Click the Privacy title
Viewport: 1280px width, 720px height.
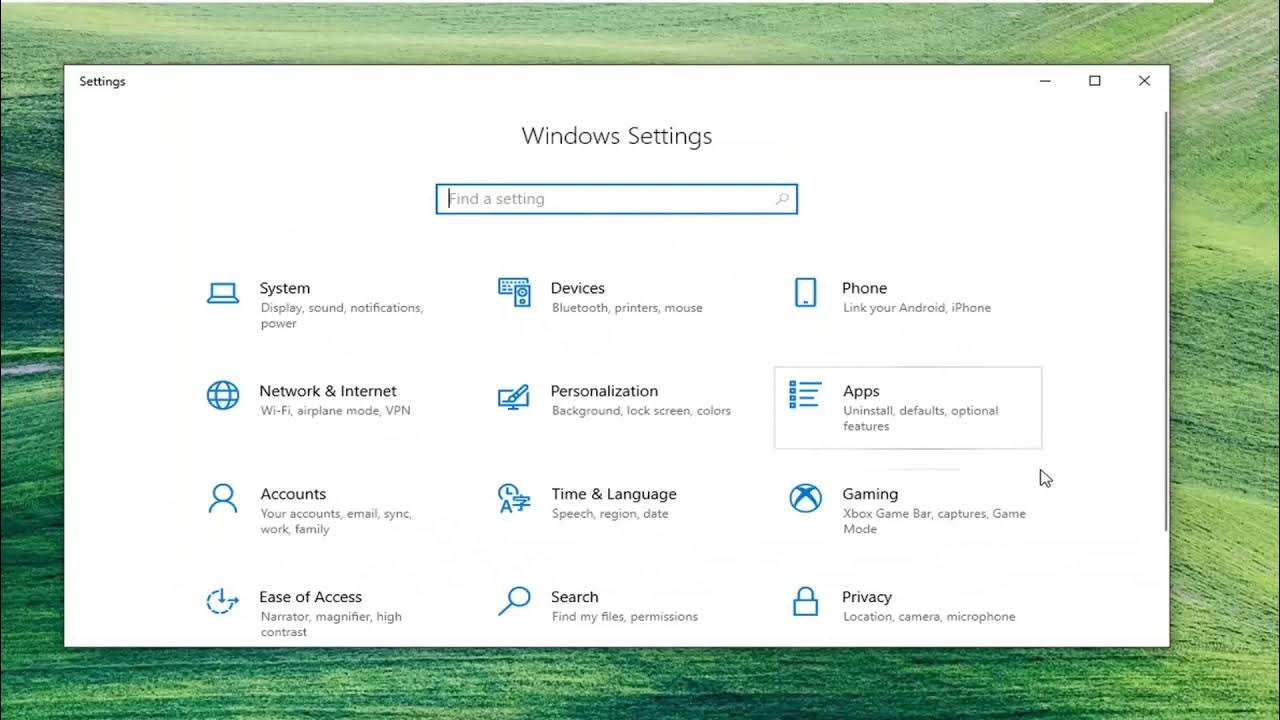click(867, 597)
